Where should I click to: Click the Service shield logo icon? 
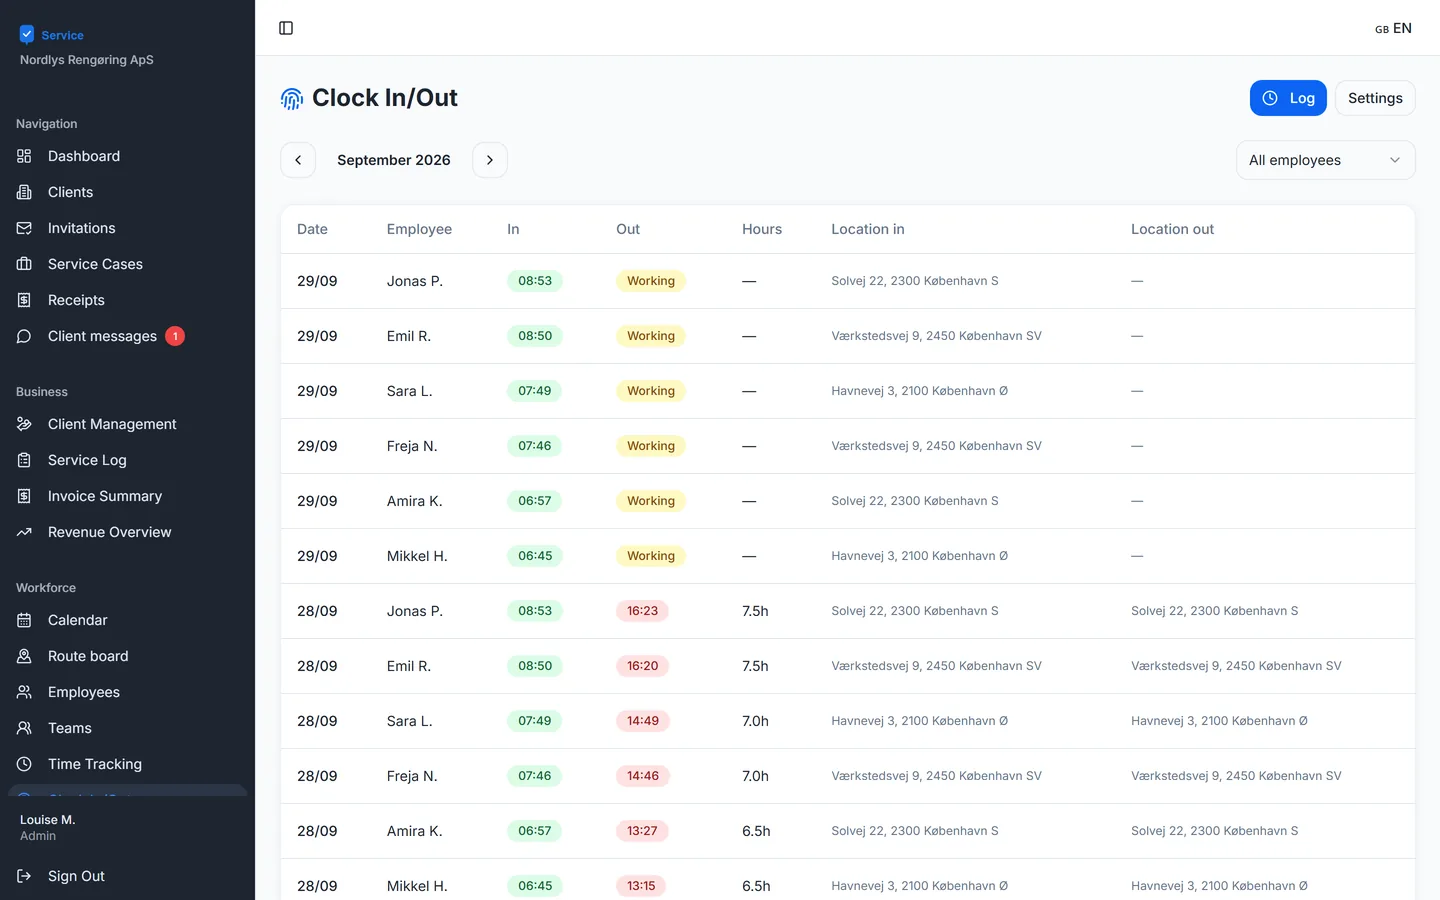pos(27,35)
